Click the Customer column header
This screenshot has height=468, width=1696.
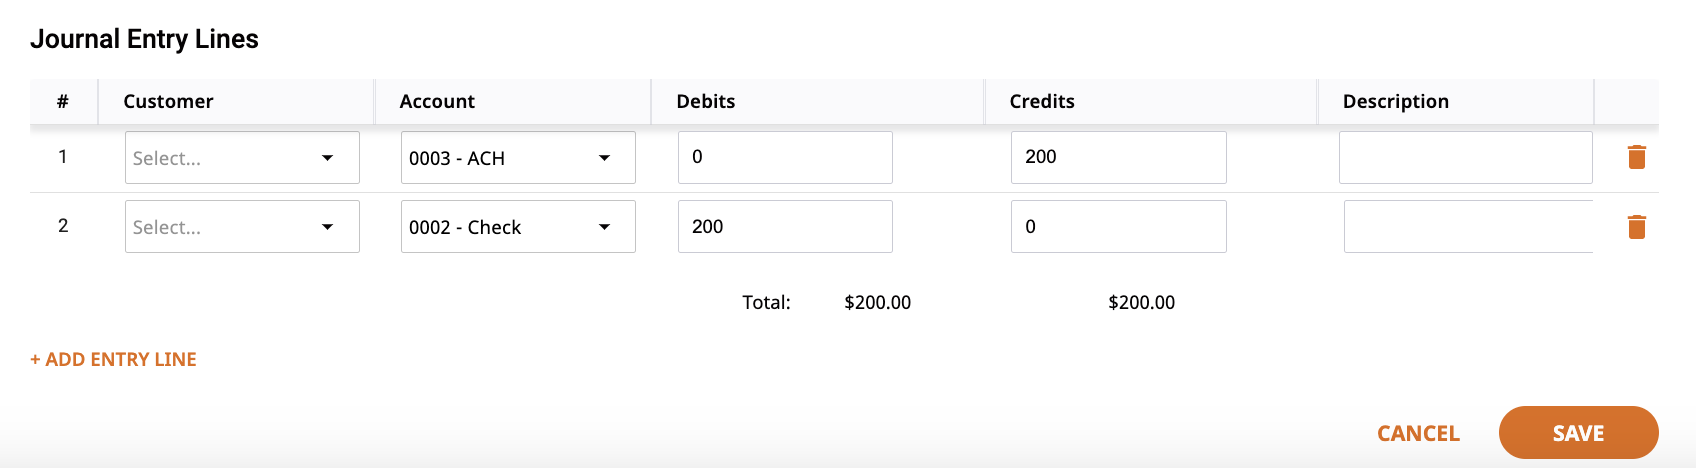pyautogui.click(x=168, y=101)
